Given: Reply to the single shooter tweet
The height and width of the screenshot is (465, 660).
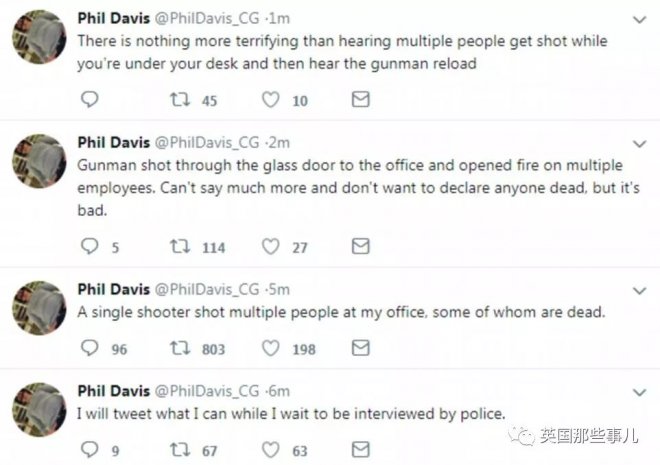Looking at the screenshot, I should (90, 349).
